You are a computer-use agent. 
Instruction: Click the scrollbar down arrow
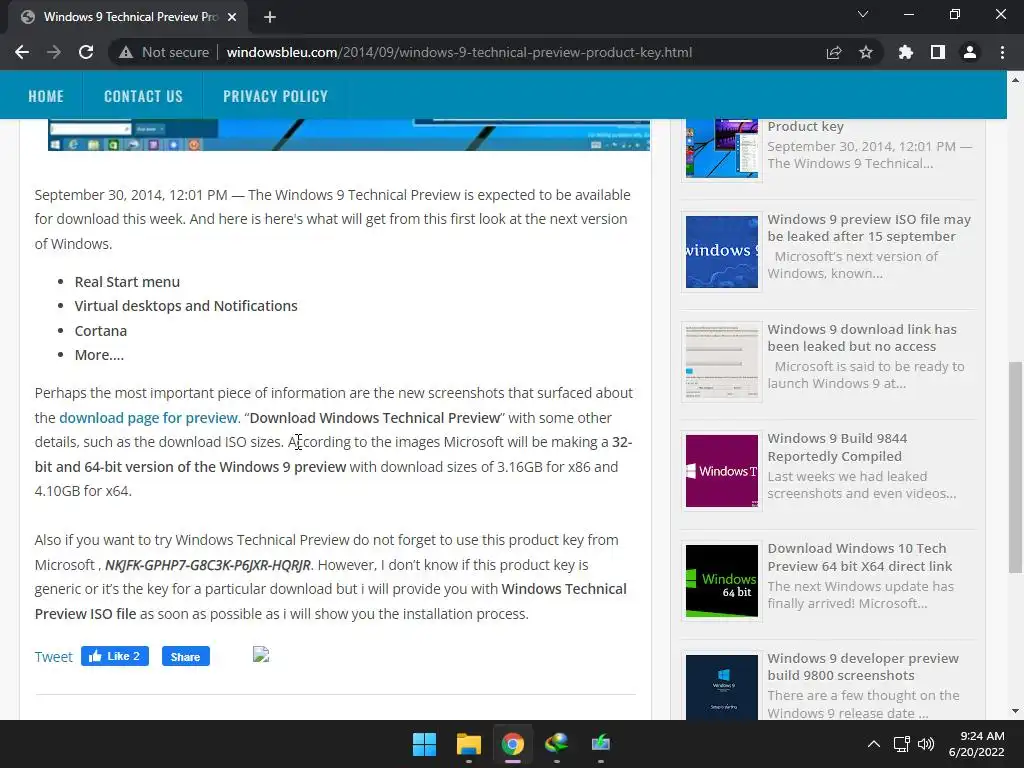1015,711
